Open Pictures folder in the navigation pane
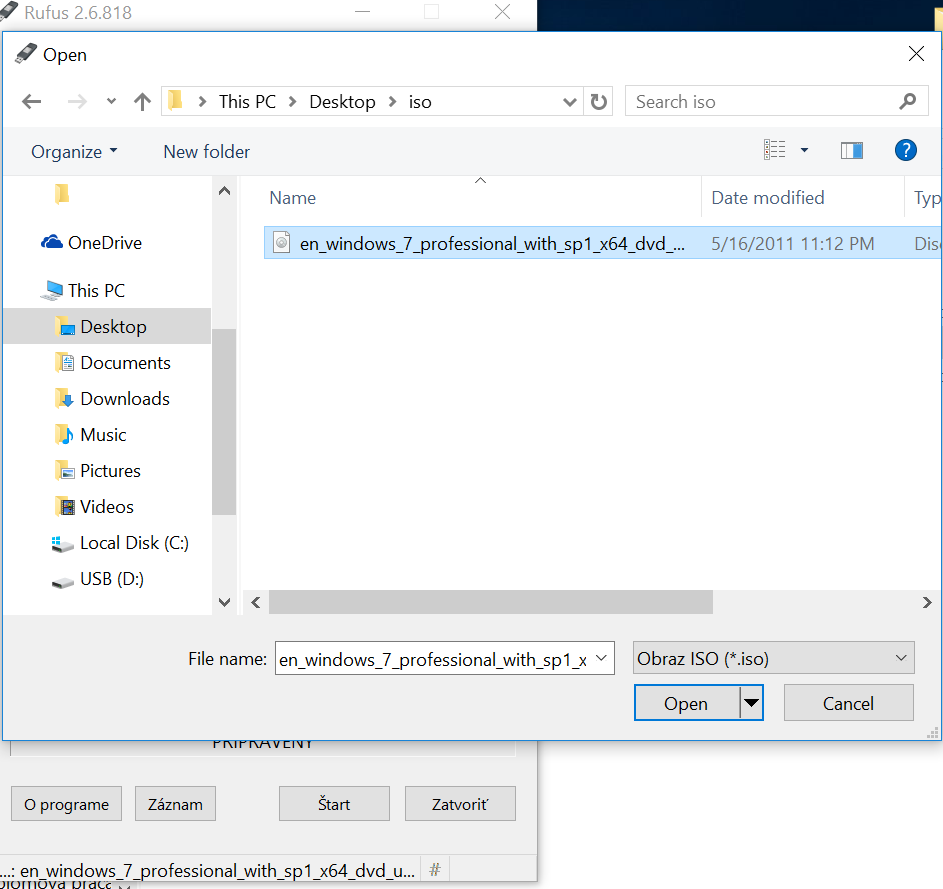 tap(110, 471)
